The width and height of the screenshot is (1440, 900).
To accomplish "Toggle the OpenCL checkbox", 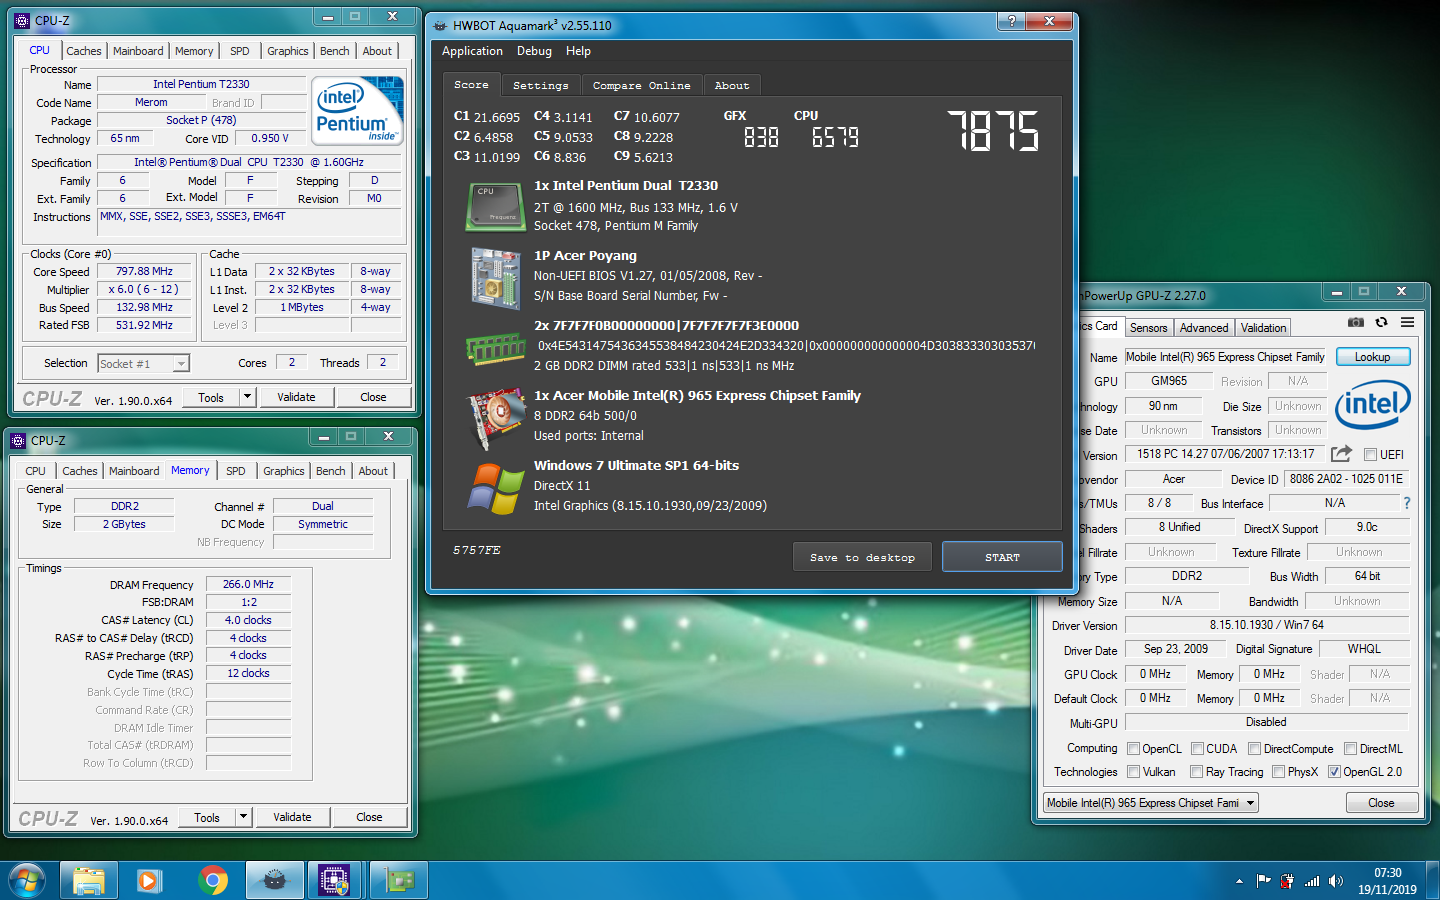I will click(1133, 749).
